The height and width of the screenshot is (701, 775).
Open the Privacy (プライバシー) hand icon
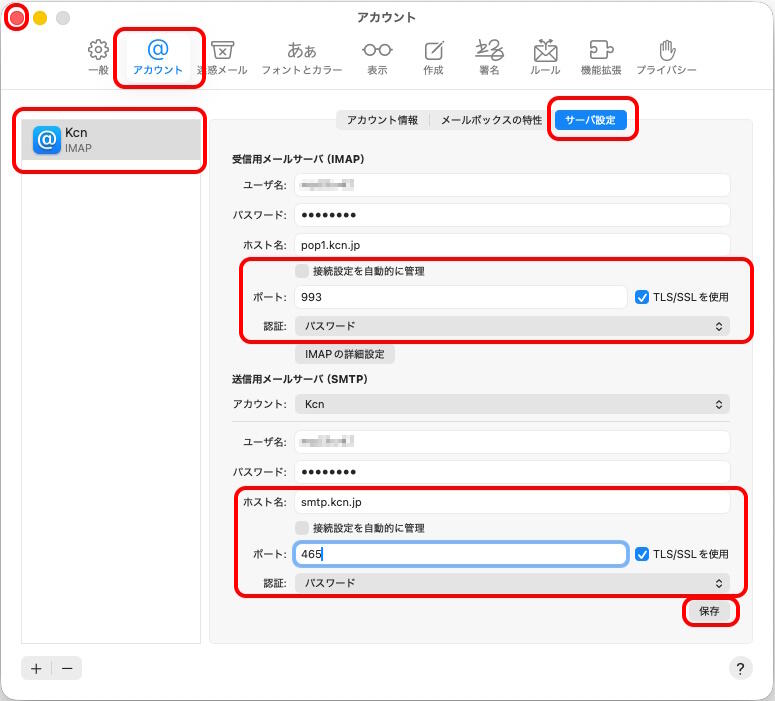point(666,57)
